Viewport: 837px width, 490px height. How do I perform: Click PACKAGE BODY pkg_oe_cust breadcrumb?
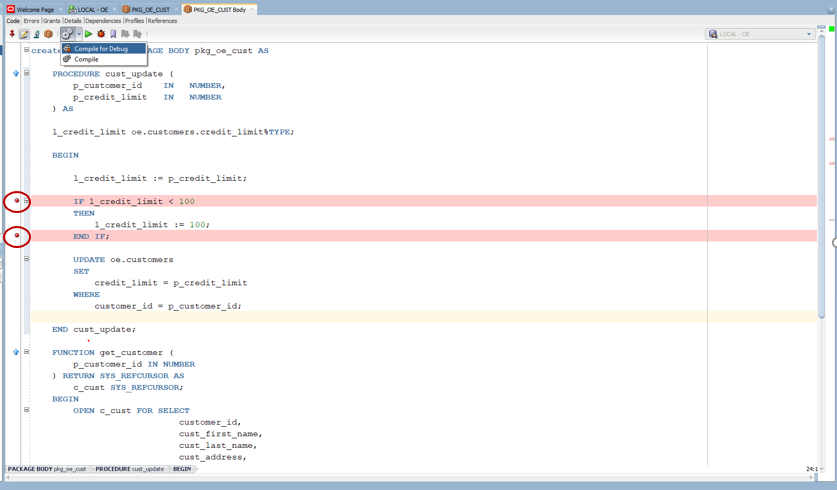[x=47, y=469]
